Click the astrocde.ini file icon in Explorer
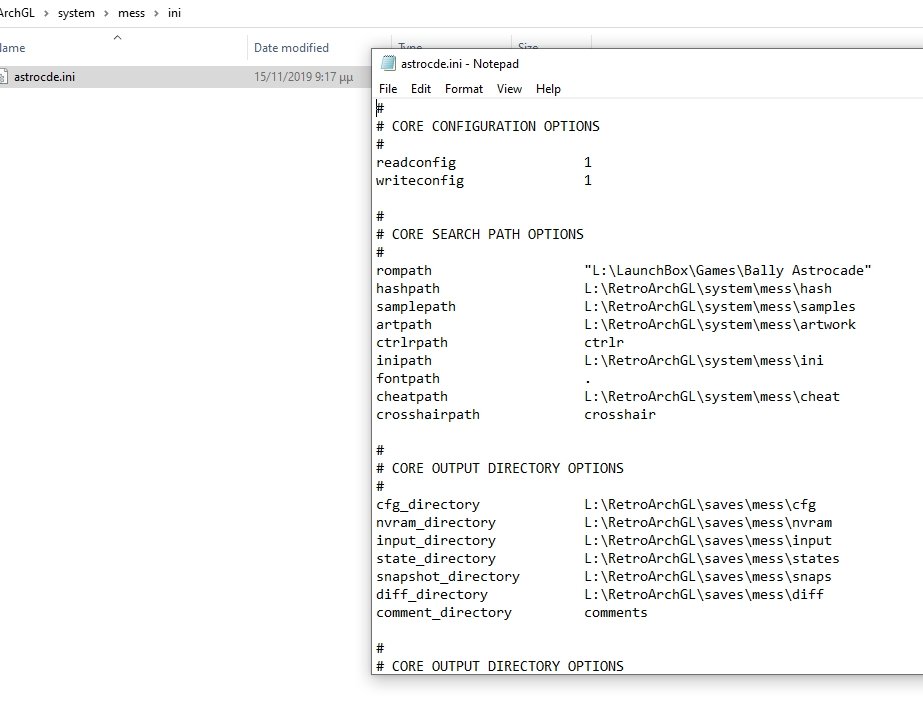Screen dimensions: 923x709 (x=4, y=77)
